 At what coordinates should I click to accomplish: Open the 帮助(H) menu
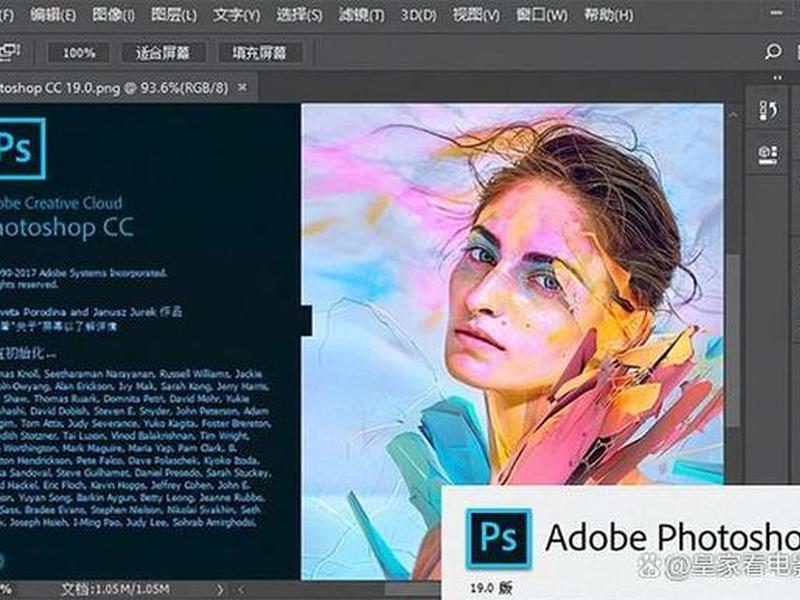click(609, 15)
